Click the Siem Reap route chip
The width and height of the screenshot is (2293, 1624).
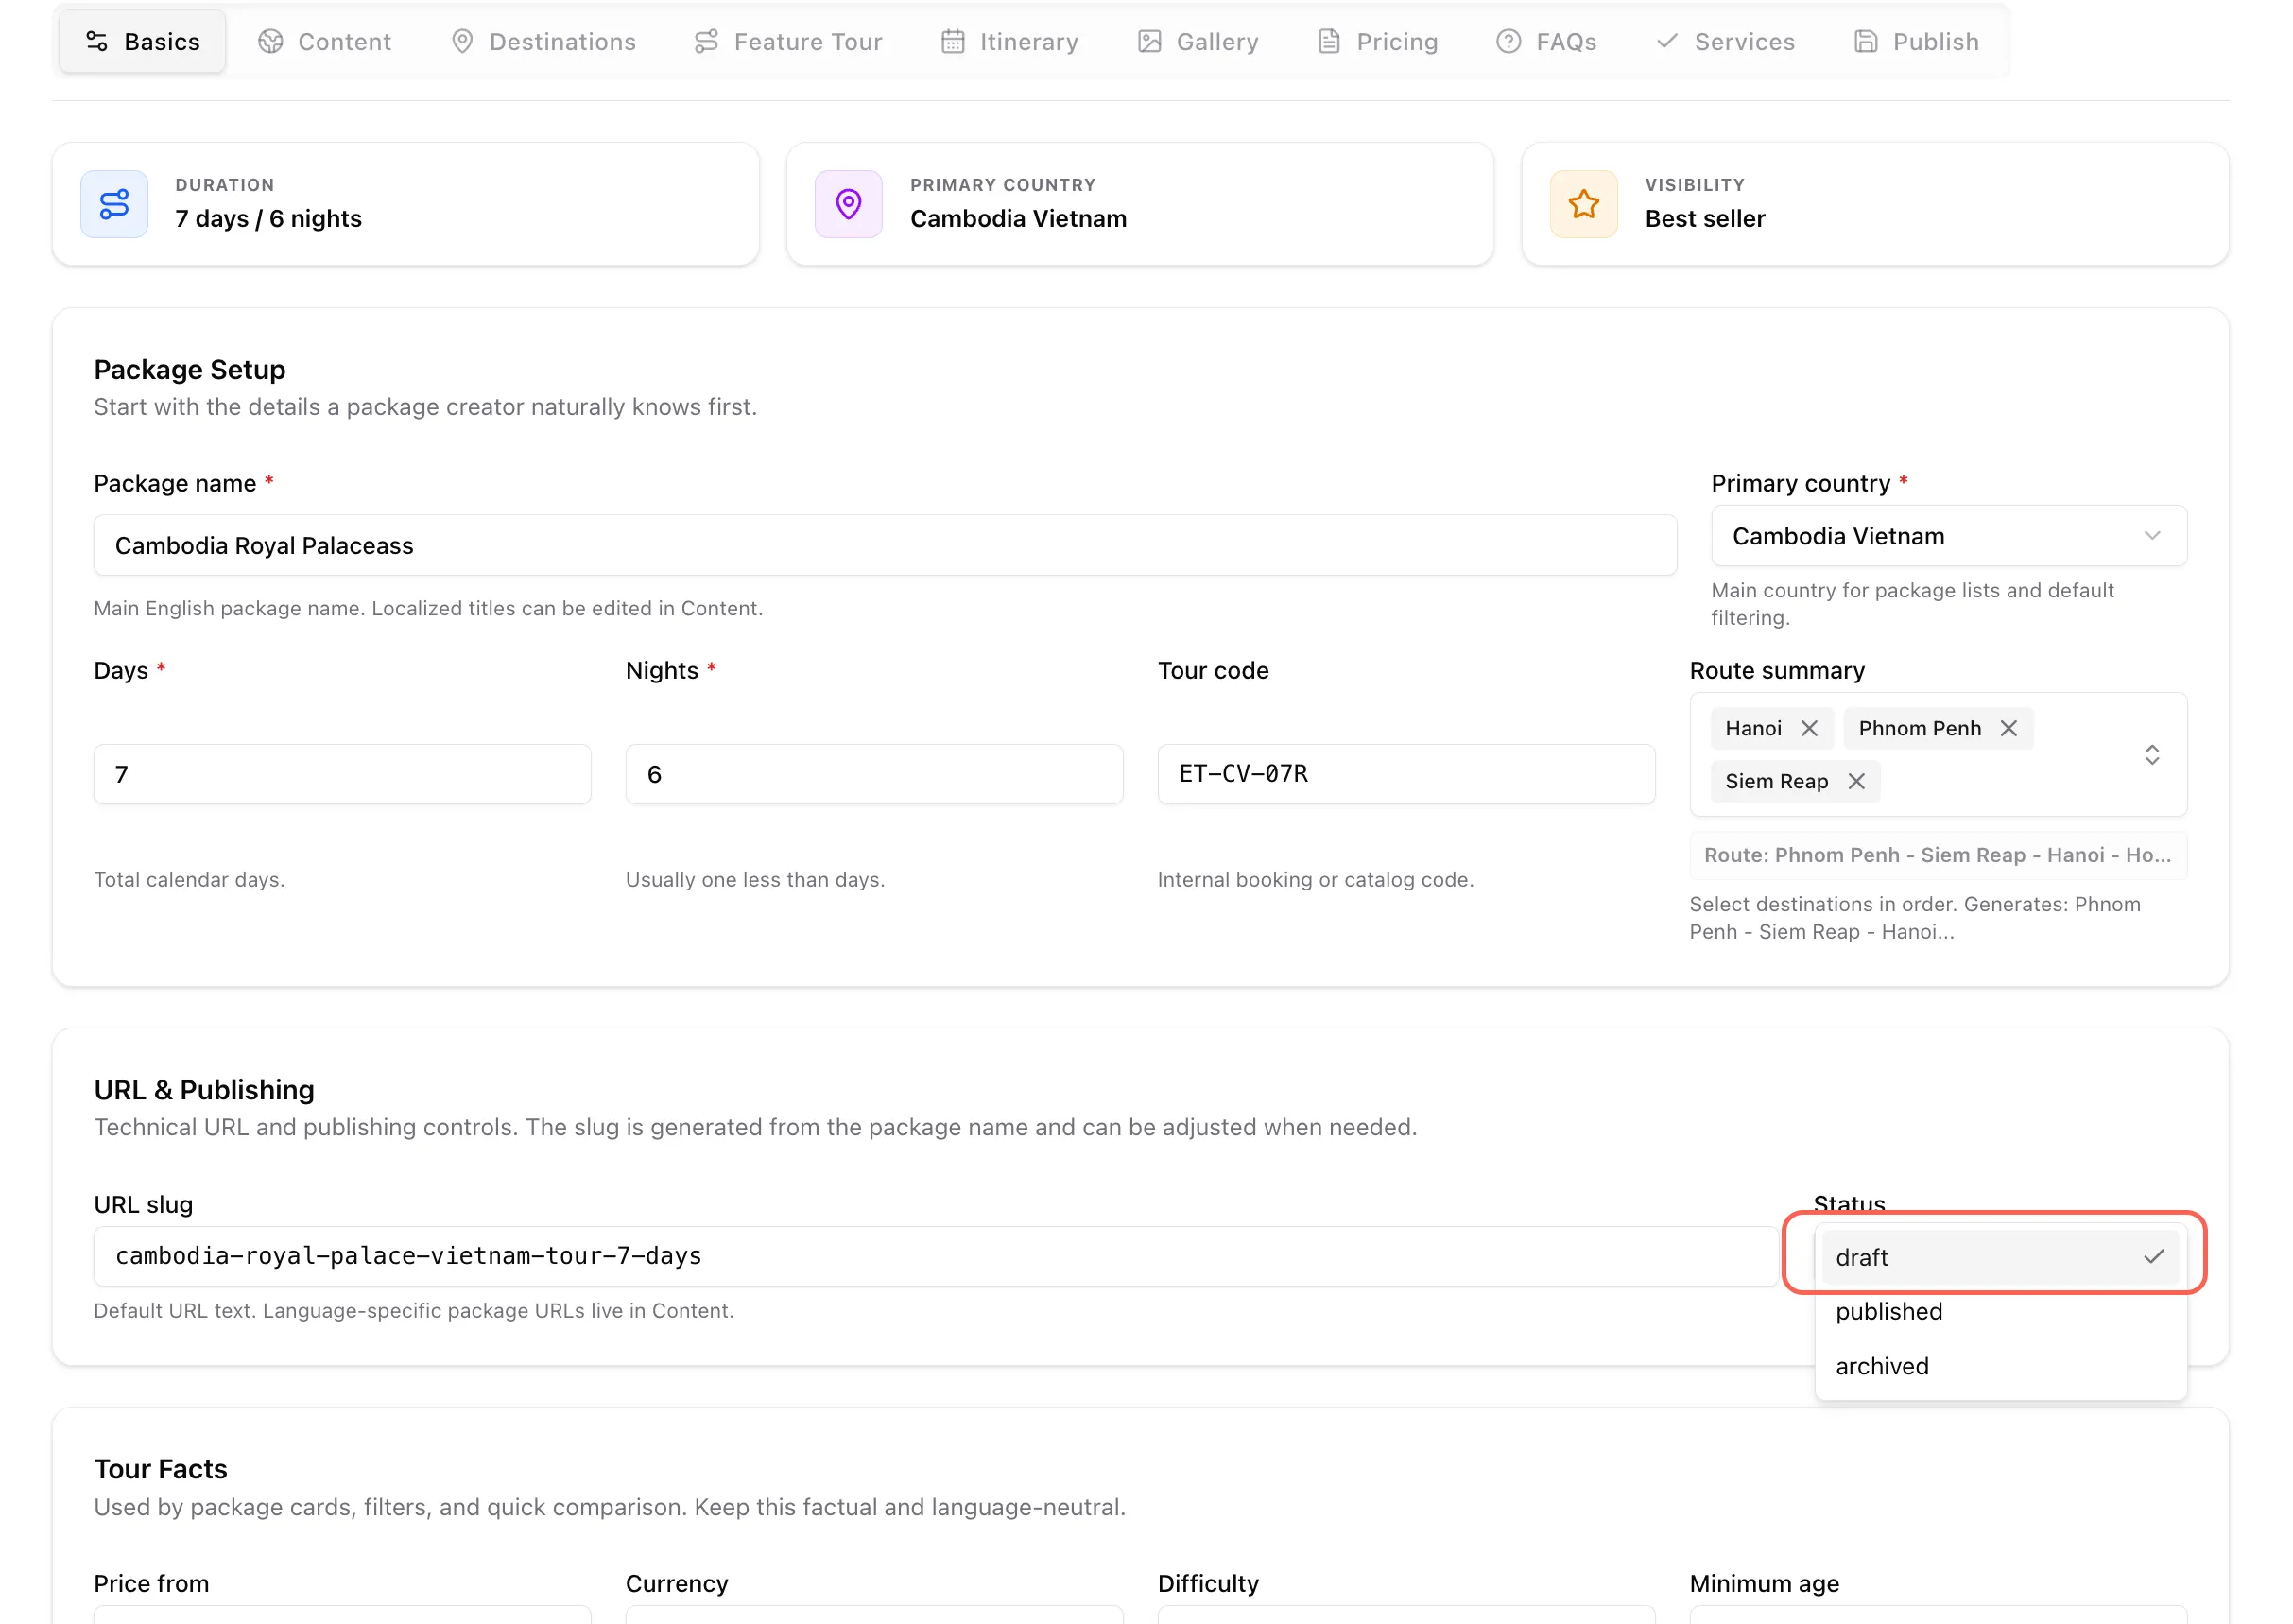1795,781
